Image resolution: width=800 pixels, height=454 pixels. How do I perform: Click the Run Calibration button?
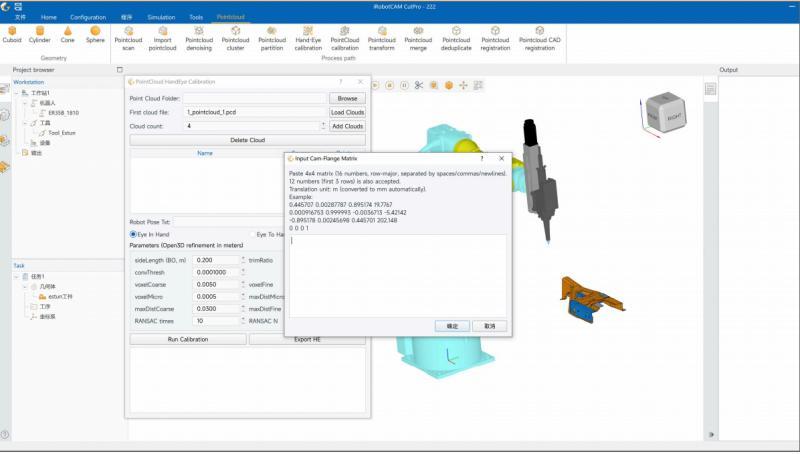[188, 339]
